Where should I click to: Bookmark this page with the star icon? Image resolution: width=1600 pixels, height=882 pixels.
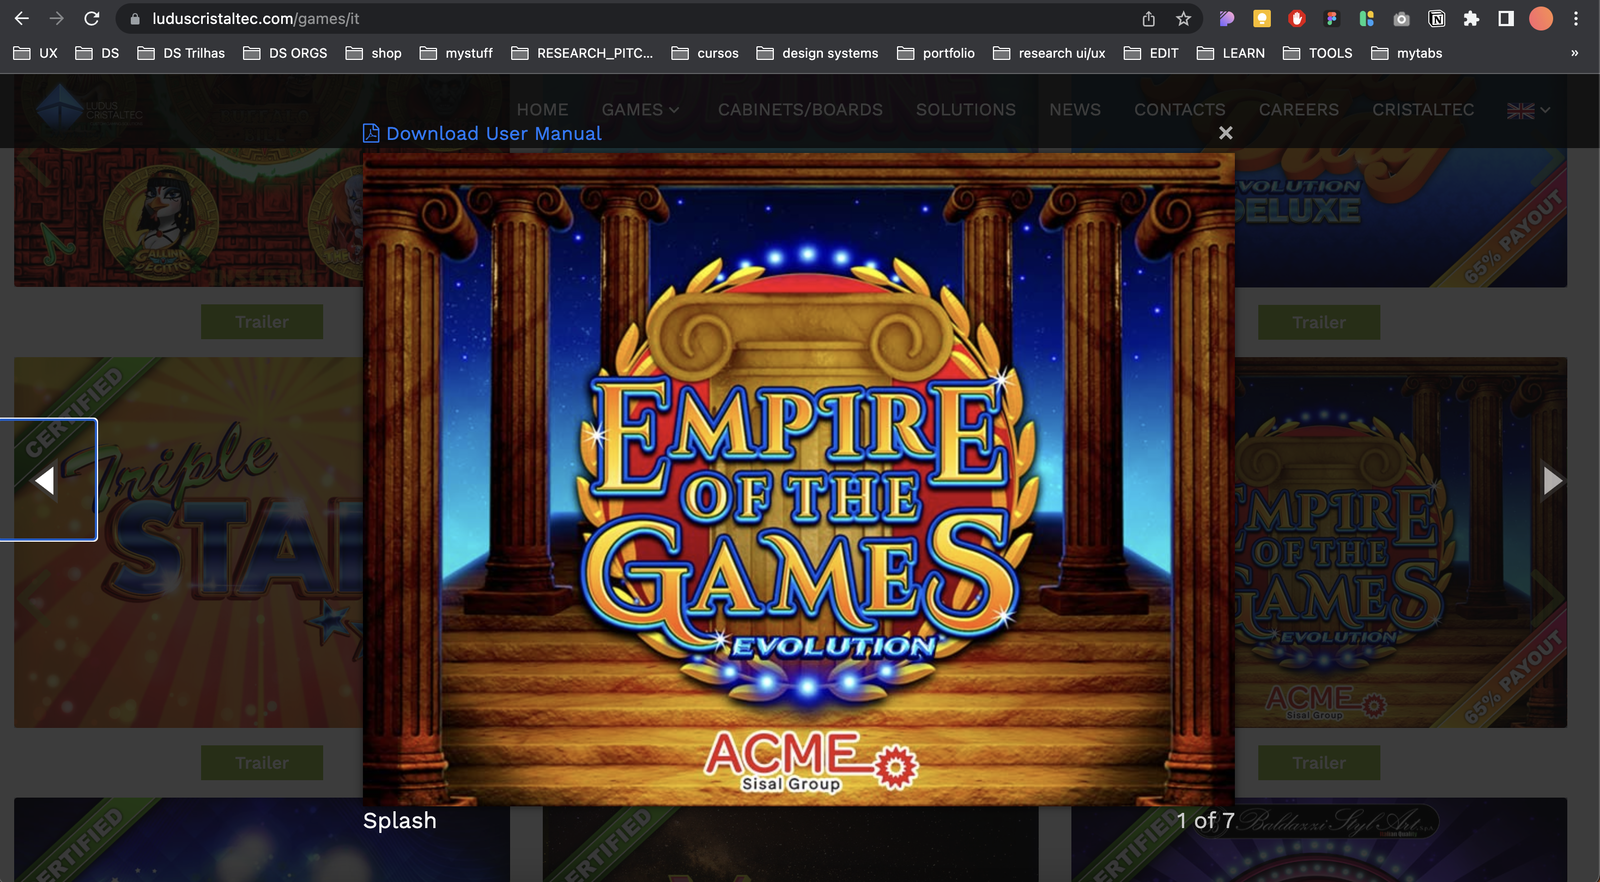[1183, 18]
